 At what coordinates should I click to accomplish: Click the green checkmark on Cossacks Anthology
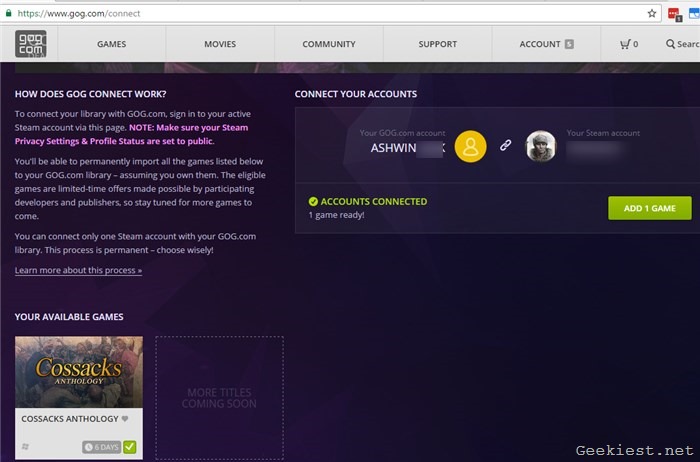pyautogui.click(x=130, y=447)
